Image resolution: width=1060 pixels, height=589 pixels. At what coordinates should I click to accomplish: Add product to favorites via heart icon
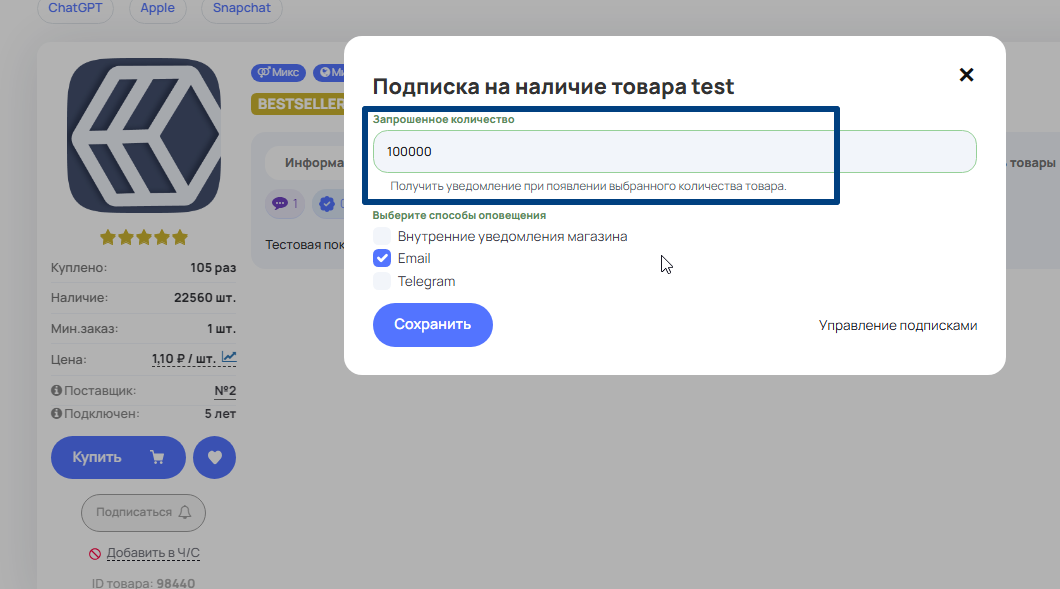(214, 457)
